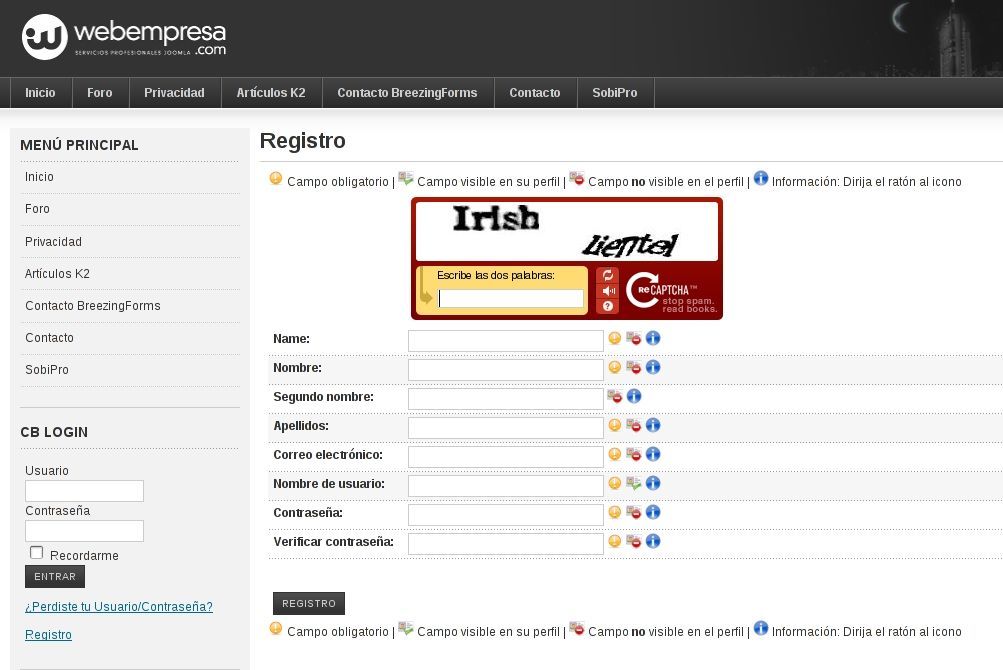This screenshot has height=670, width=1003.
Task: Select Contacto BreezingForms in the sidebar menu
Action: coord(130,306)
